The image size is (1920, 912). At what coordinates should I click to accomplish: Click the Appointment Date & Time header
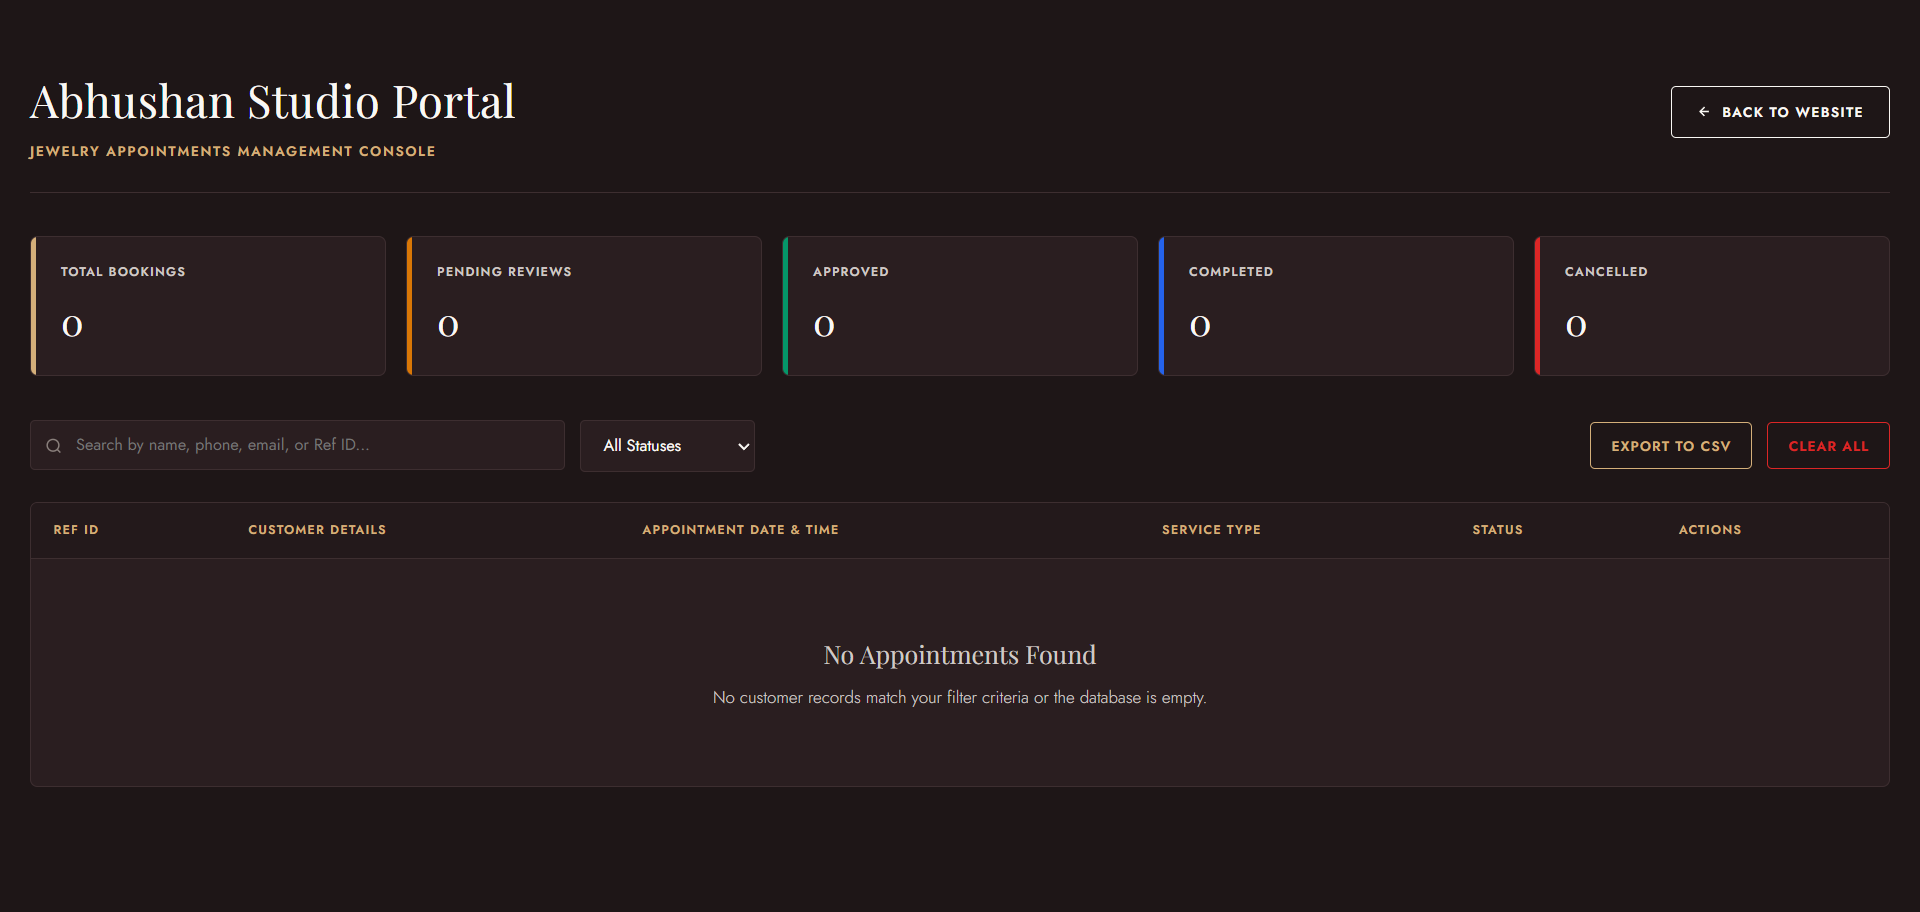tap(740, 530)
